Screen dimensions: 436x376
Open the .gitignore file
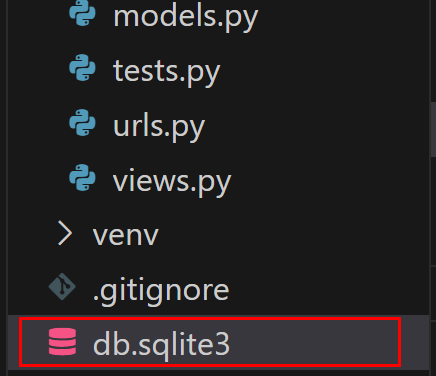click(161, 291)
